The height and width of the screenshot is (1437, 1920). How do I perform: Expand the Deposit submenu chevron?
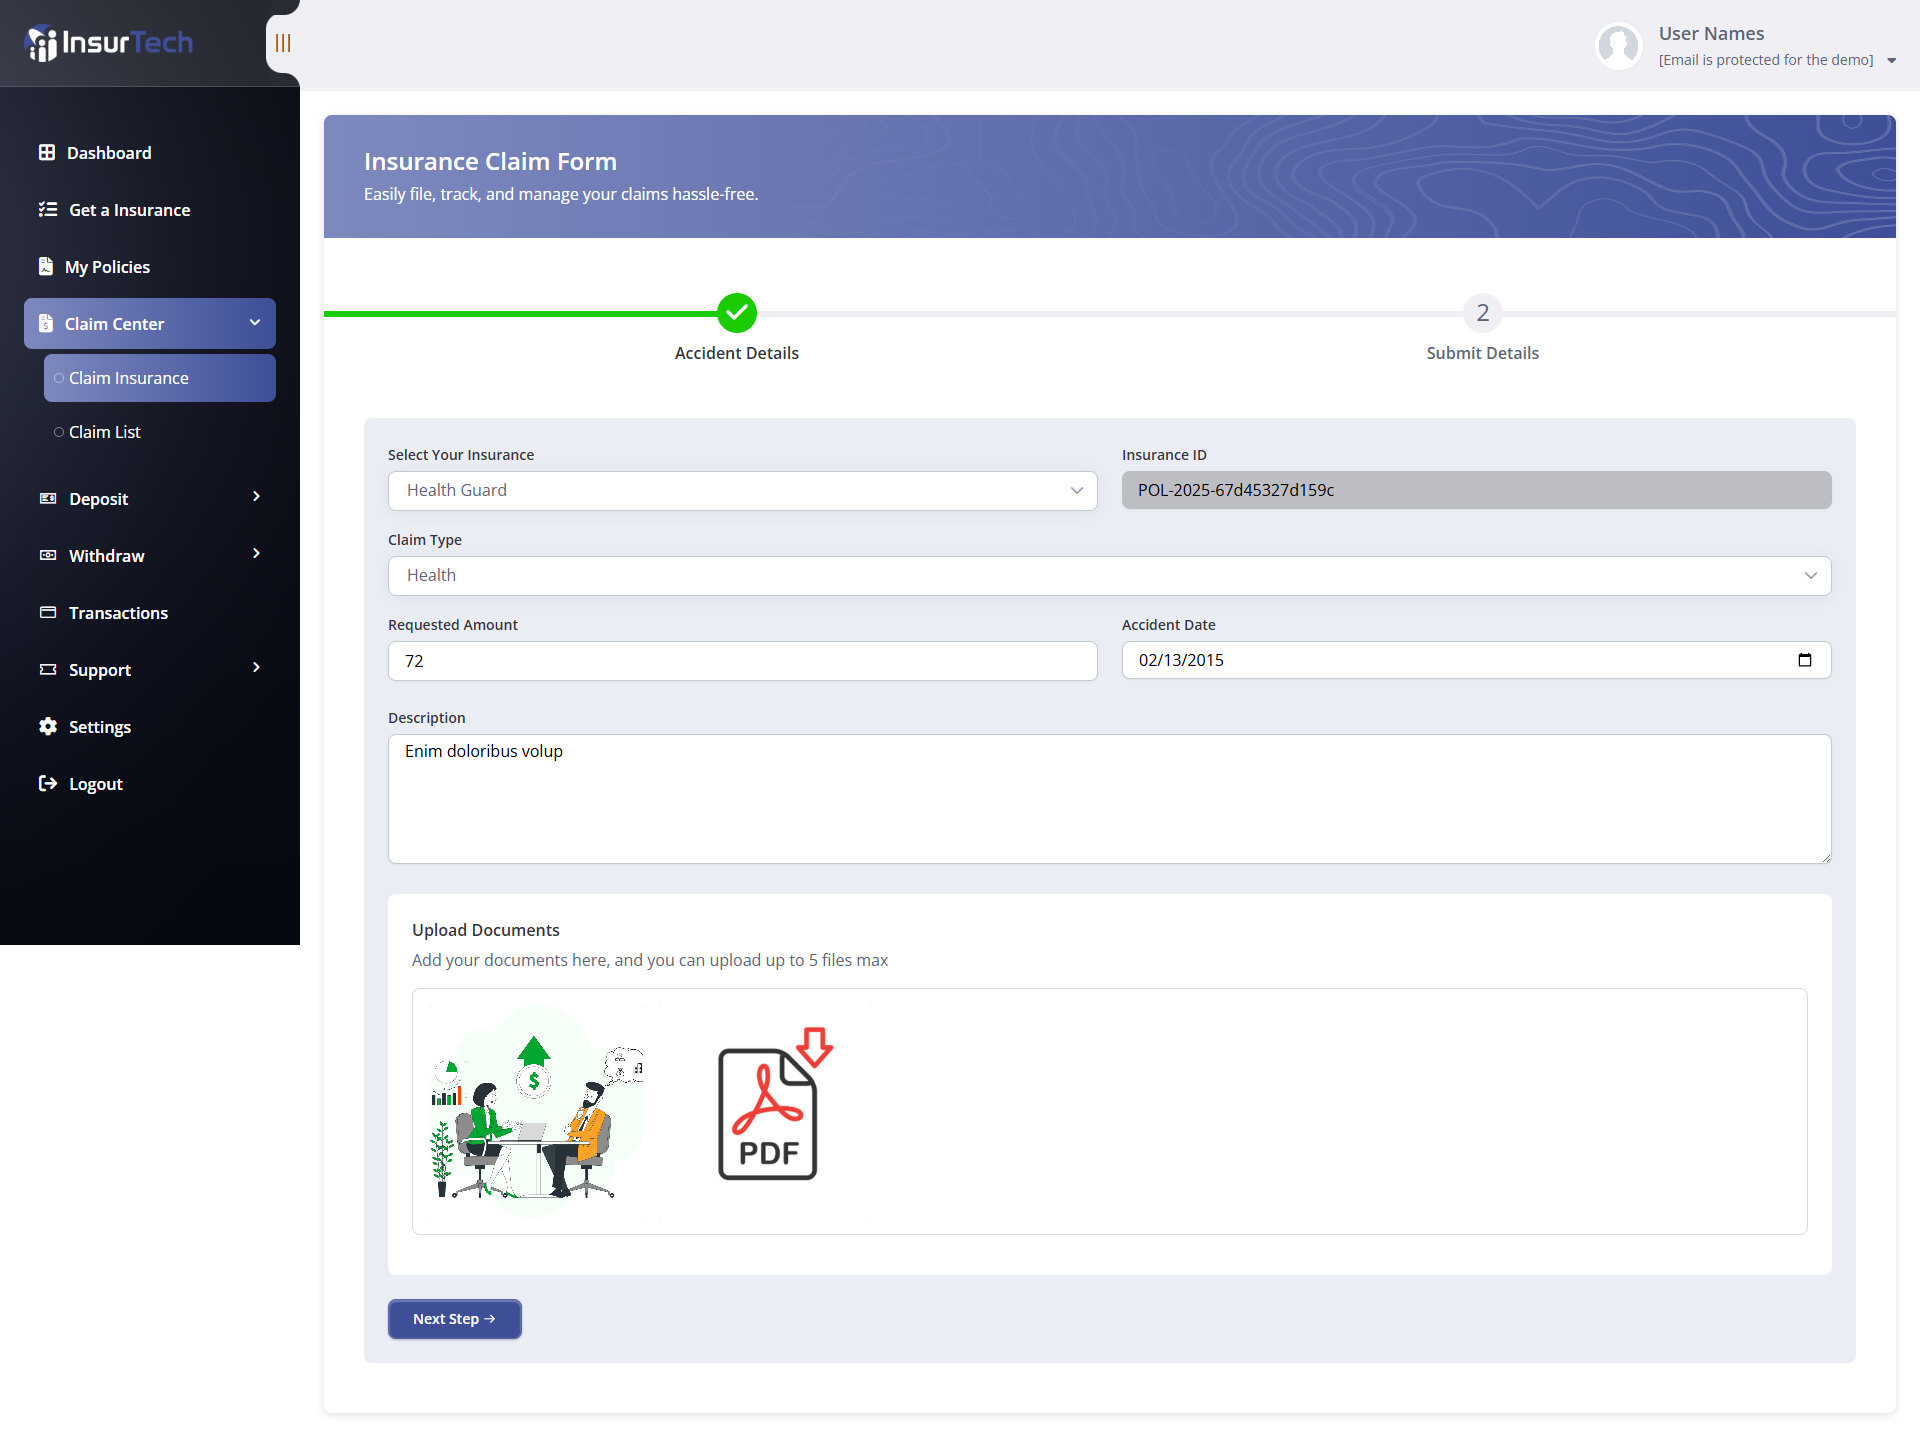[256, 497]
